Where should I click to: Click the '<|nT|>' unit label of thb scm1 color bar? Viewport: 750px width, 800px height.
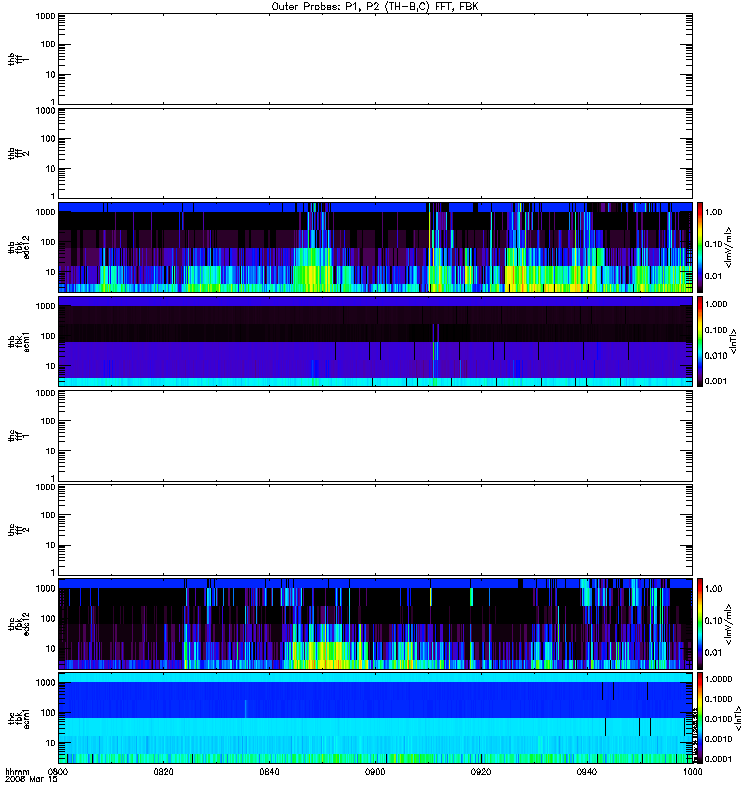733,341
